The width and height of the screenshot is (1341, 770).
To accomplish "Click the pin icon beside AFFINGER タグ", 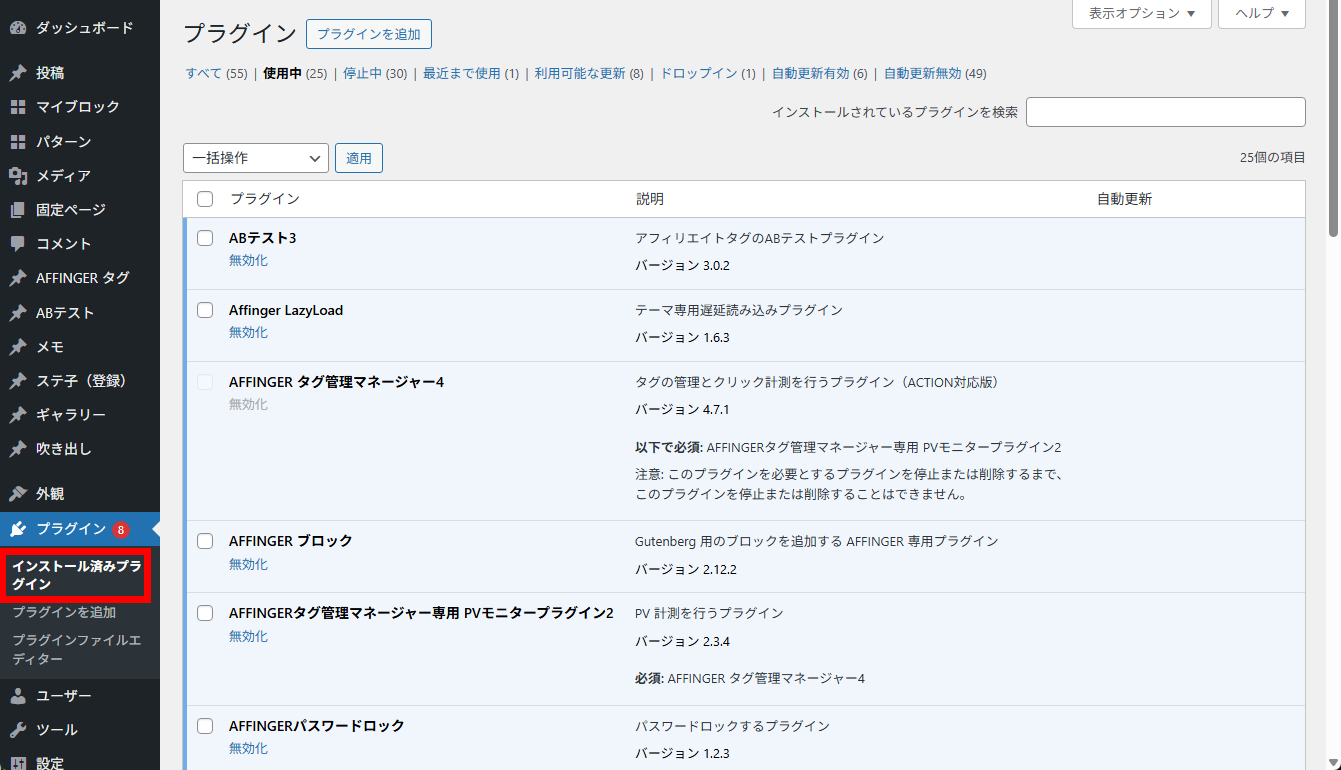I will (18, 278).
